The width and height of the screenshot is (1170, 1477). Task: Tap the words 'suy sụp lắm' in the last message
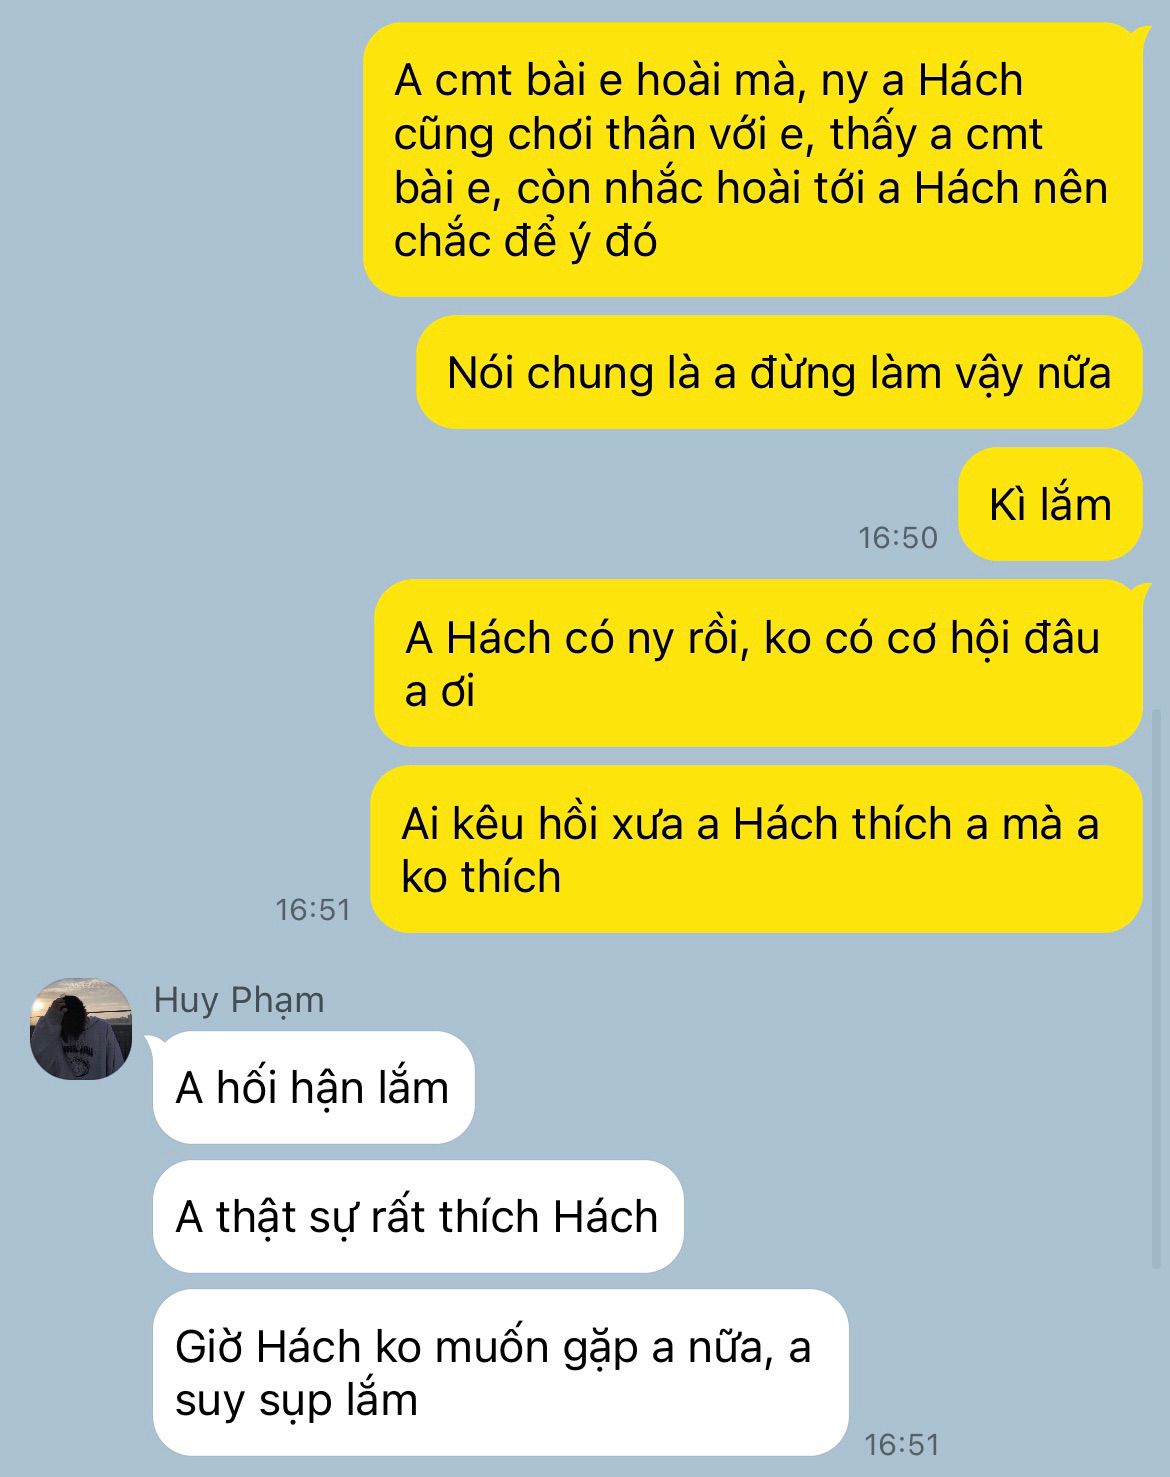tap(296, 1400)
